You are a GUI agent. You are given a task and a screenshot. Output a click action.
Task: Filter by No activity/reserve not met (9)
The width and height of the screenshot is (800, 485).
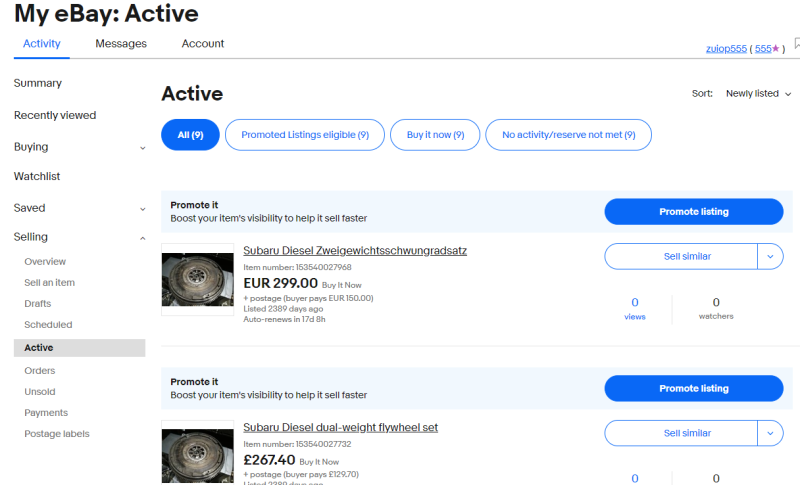pos(568,135)
